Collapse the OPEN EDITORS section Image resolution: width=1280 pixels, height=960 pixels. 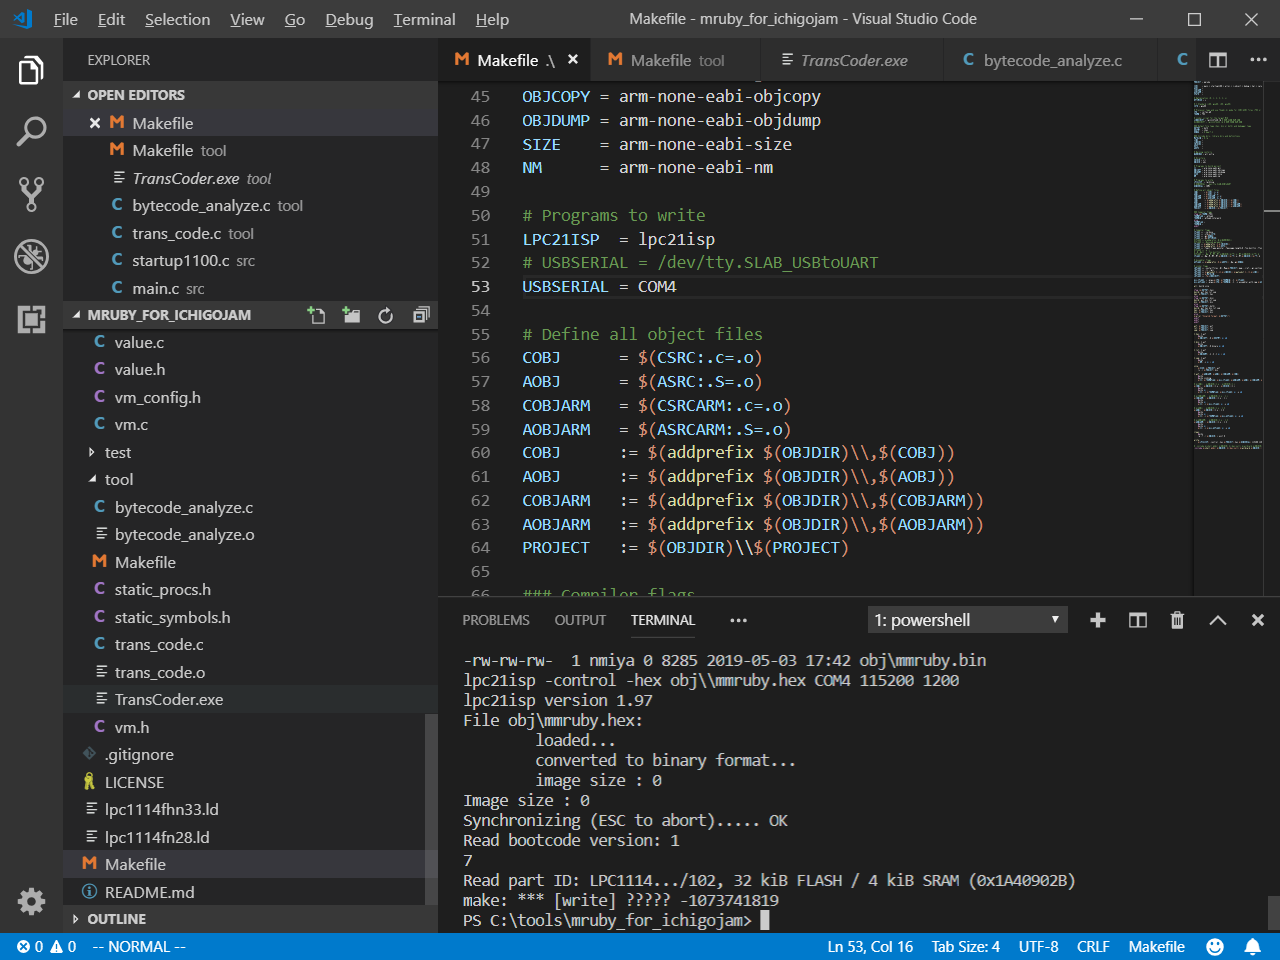tap(135, 95)
